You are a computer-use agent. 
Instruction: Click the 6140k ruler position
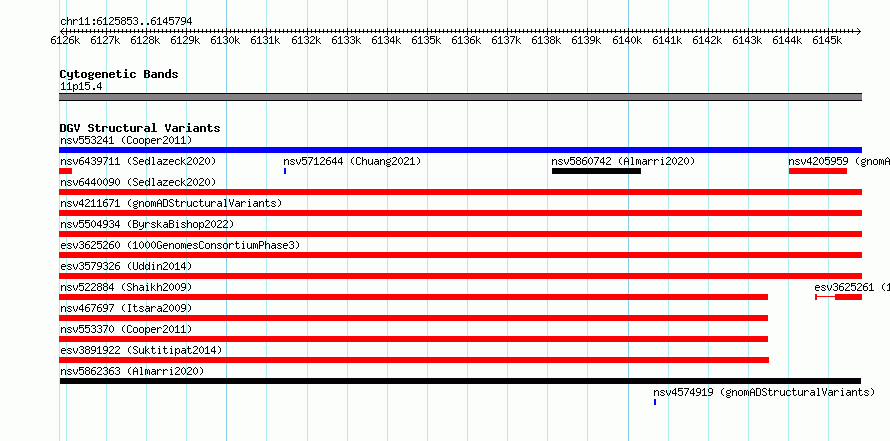(628, 40)
